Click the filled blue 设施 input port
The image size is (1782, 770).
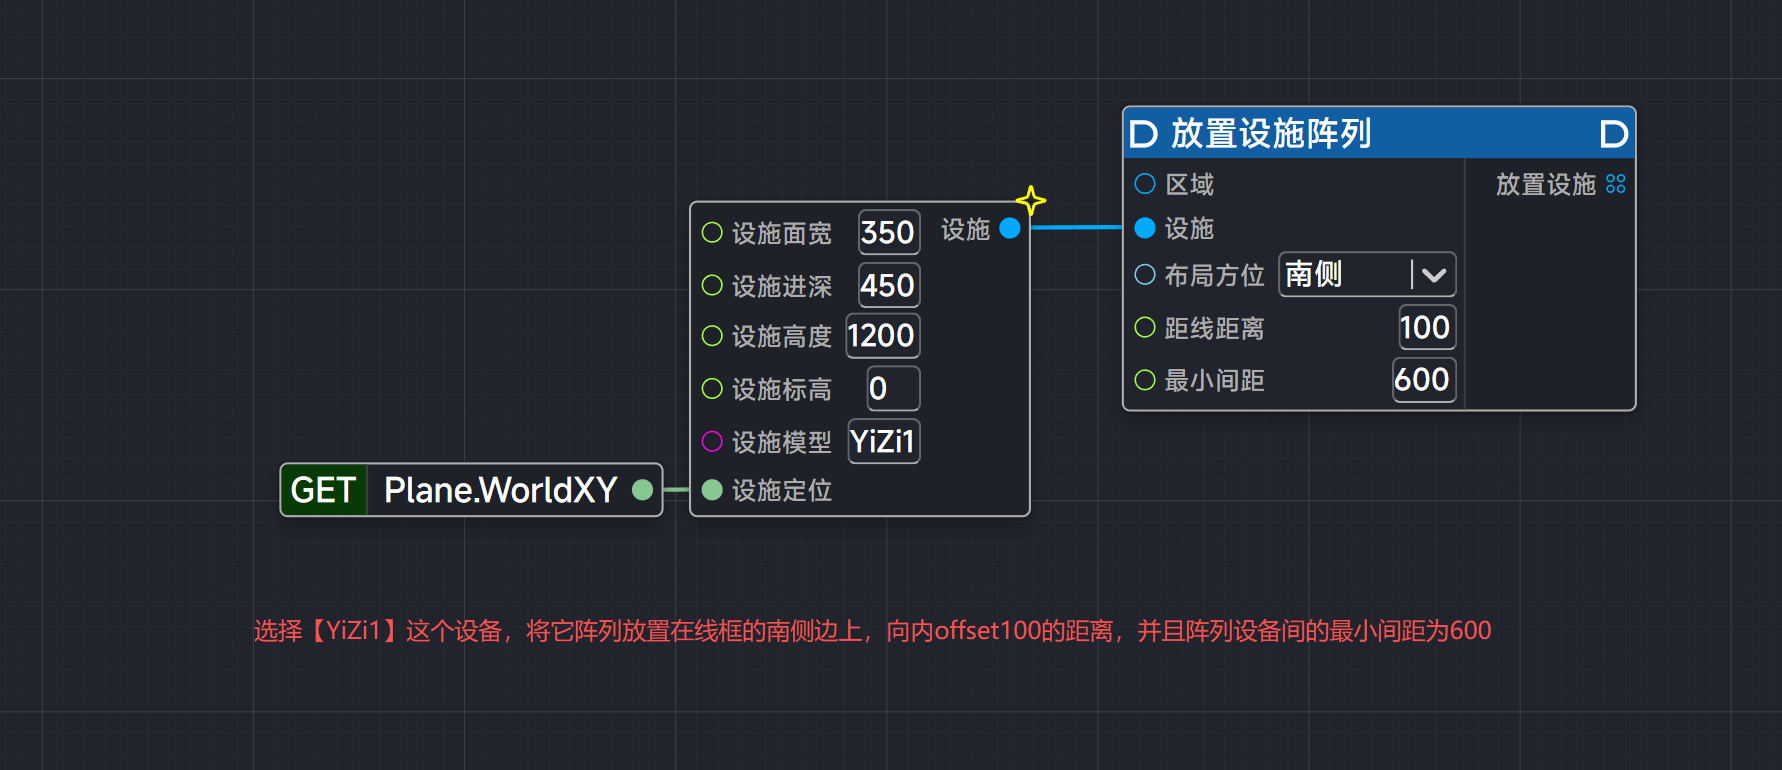coord(1145,228)
